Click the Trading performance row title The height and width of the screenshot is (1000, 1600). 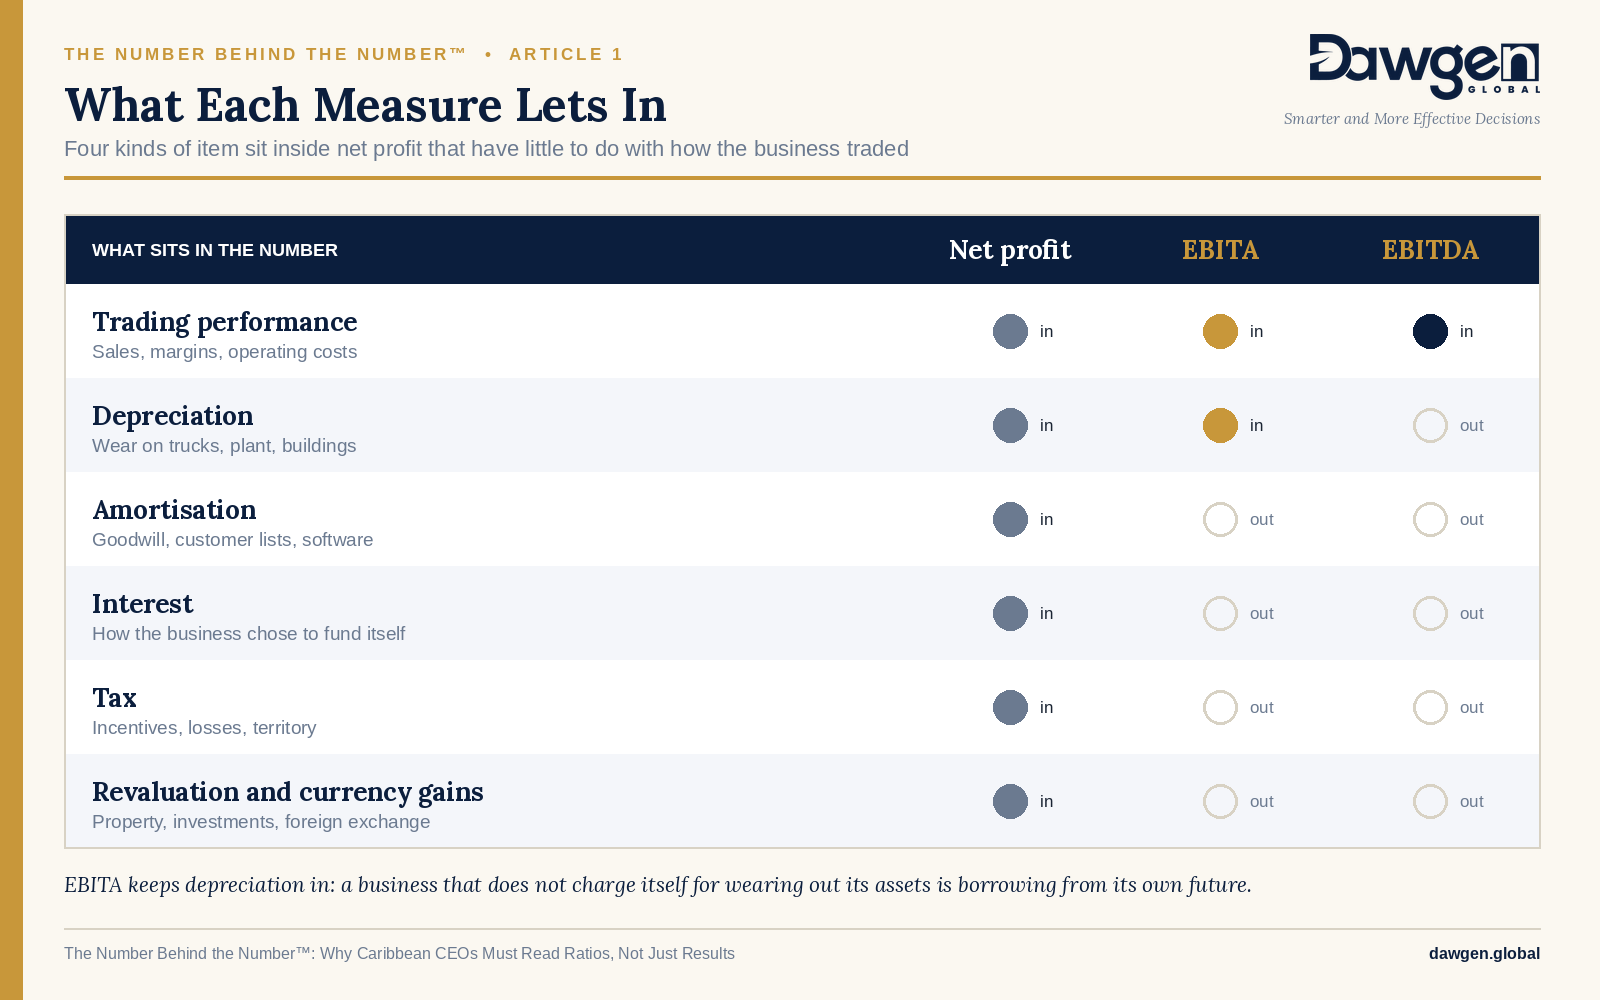coord(224,322)
